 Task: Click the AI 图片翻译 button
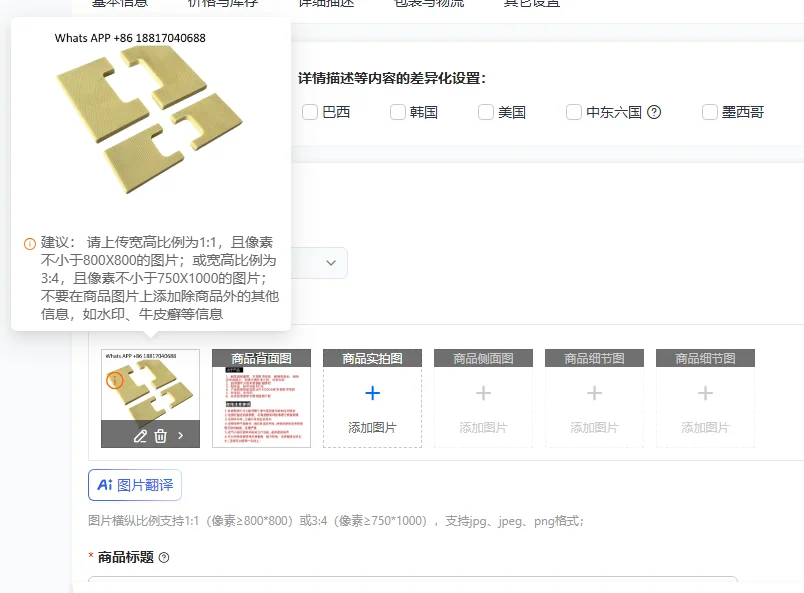tap(135, 485)
